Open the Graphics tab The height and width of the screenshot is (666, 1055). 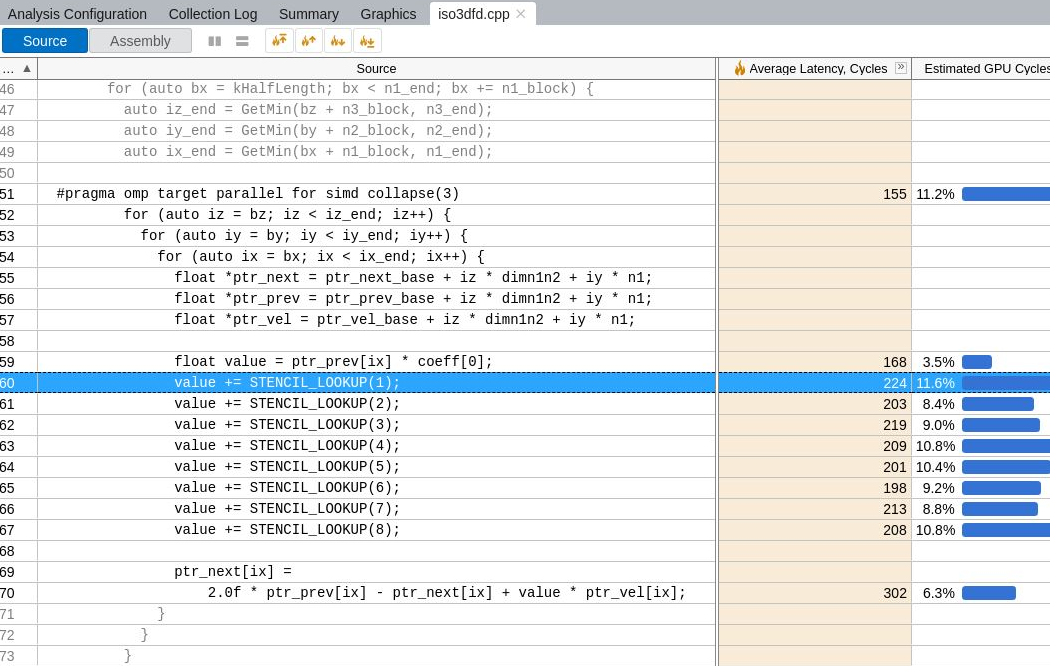388,14
